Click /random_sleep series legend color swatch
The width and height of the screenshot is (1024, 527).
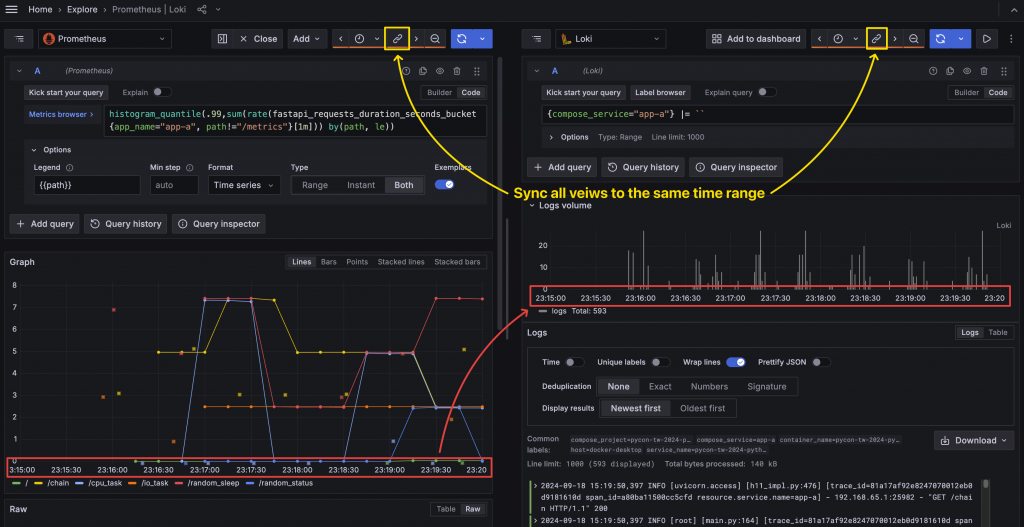(180, 483)
